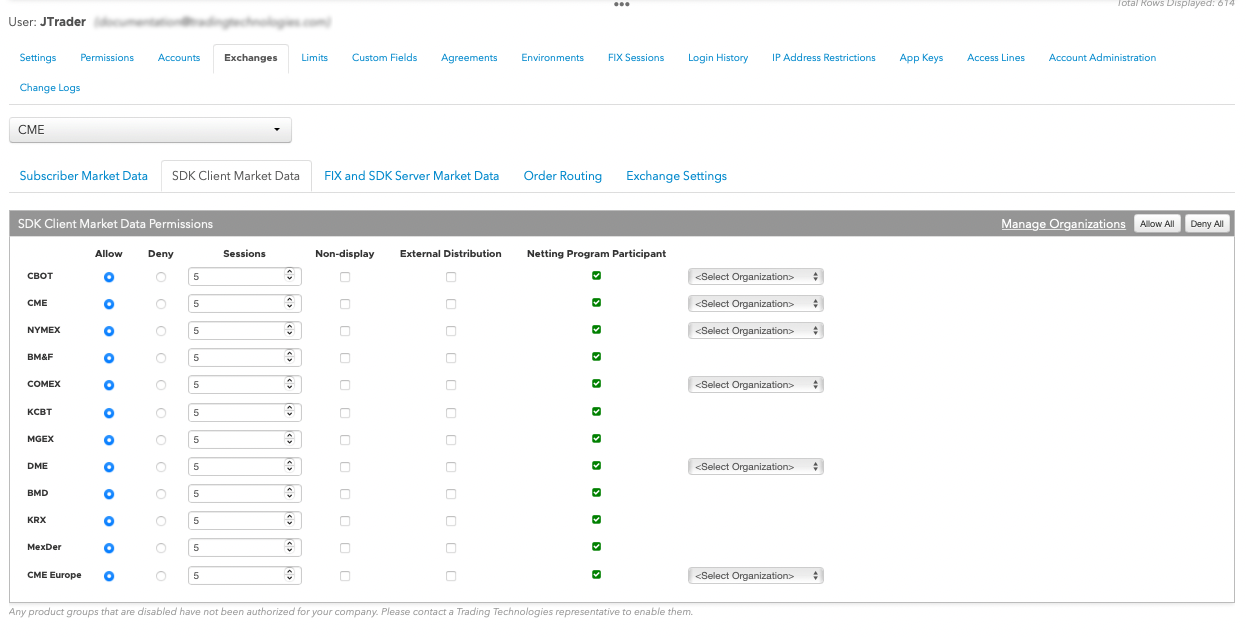Open the Order Routing tab

[x=563, y=176]
